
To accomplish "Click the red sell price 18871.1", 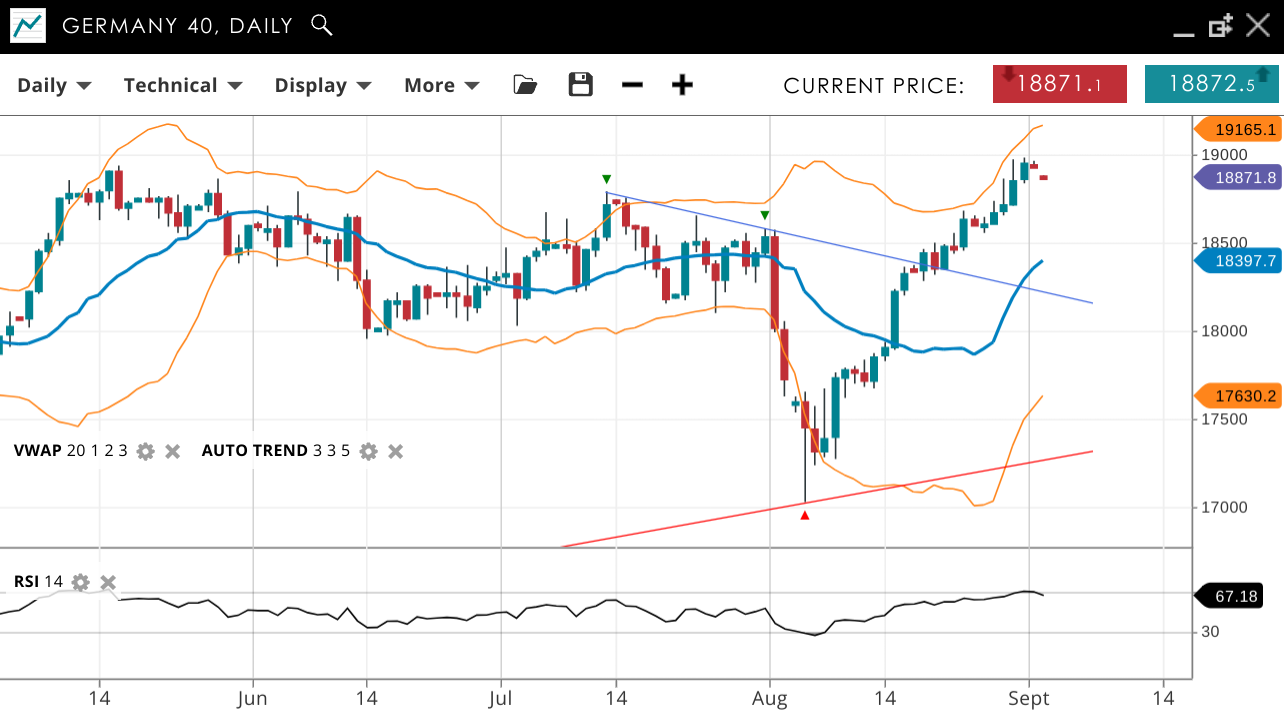I will 1060,84.
